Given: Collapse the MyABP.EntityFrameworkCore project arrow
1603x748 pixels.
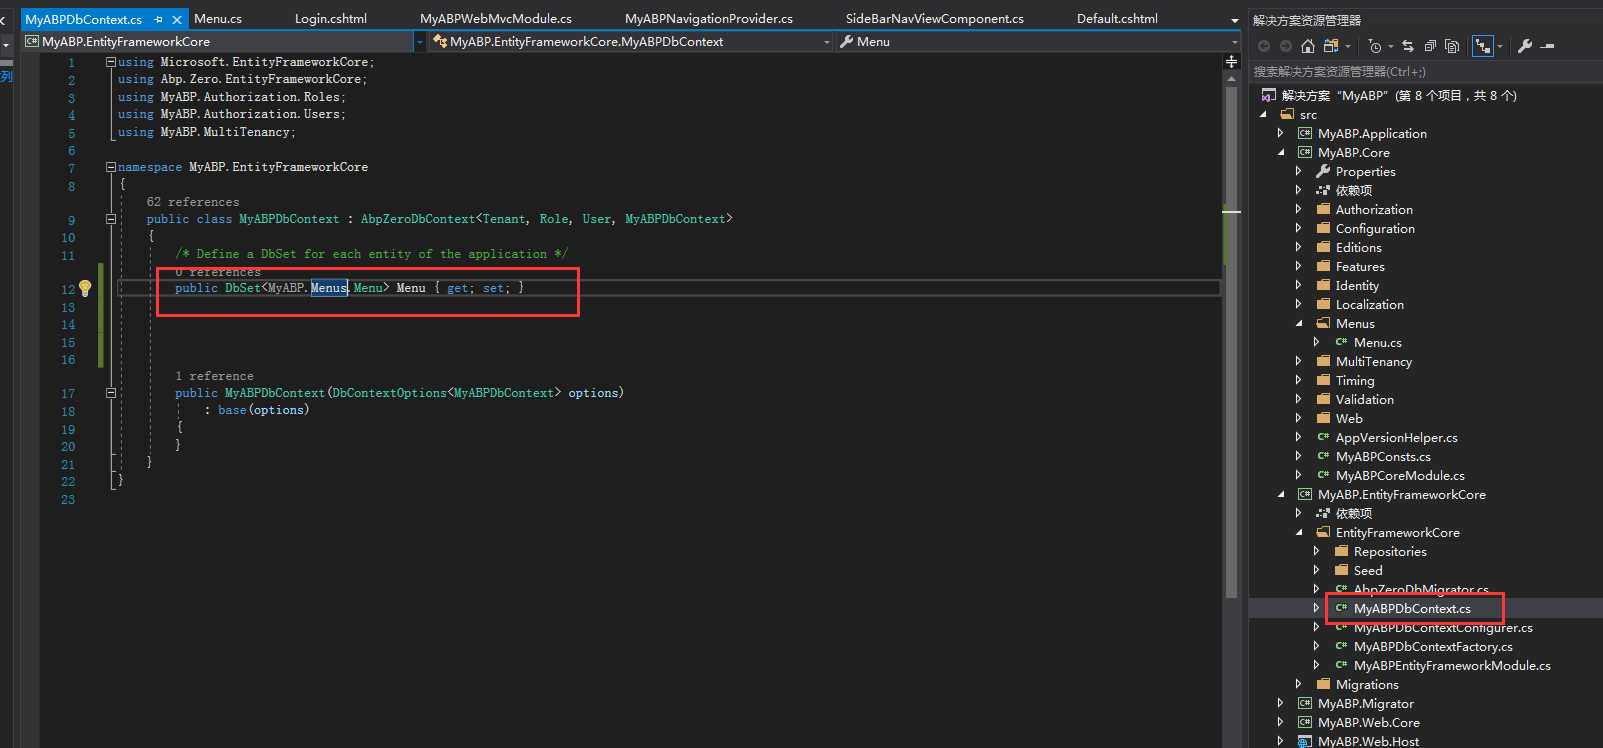Looking at the screenshot, I should coord(1281,494).
